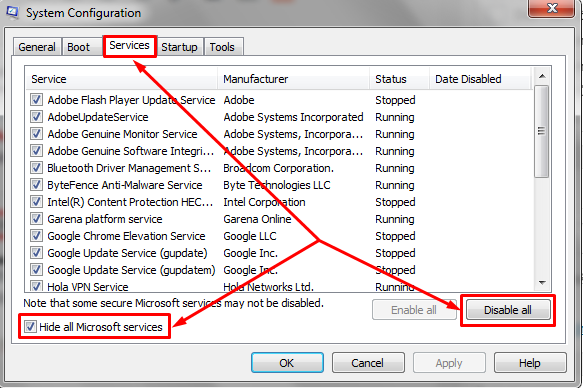Click the Status column header
This screenshot has height=388, width=583.
400,79
